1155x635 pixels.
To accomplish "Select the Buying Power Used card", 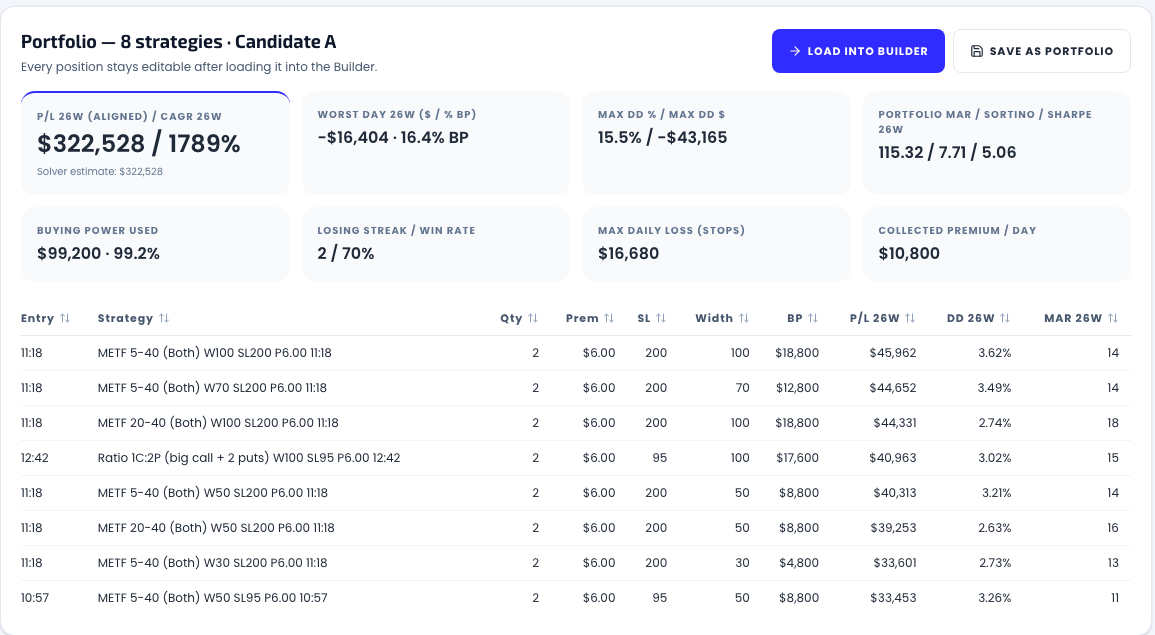I will point(155,245).
